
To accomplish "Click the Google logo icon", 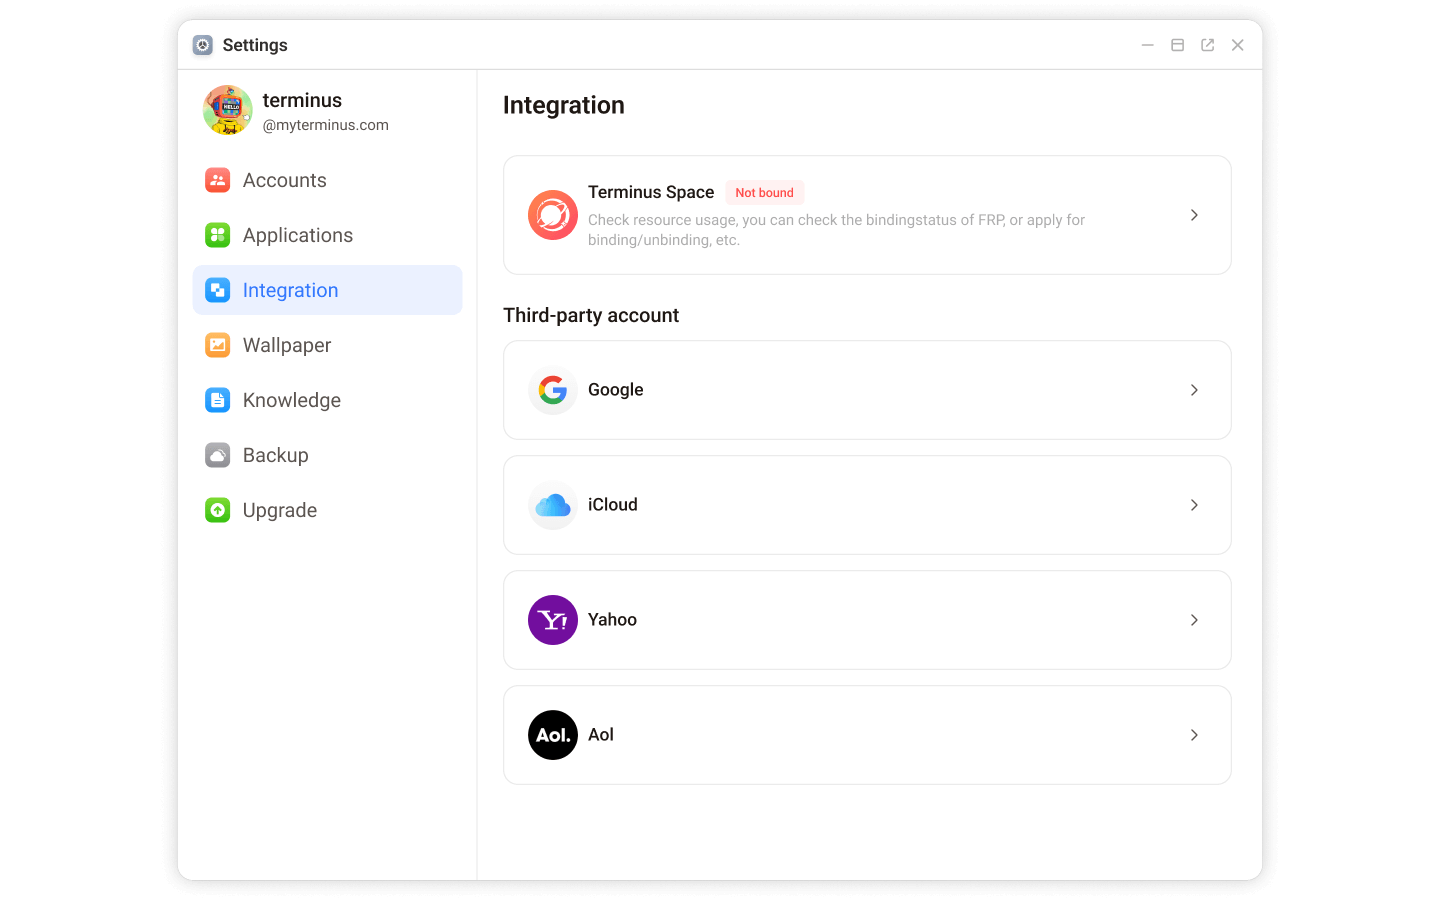I will 553,390.
